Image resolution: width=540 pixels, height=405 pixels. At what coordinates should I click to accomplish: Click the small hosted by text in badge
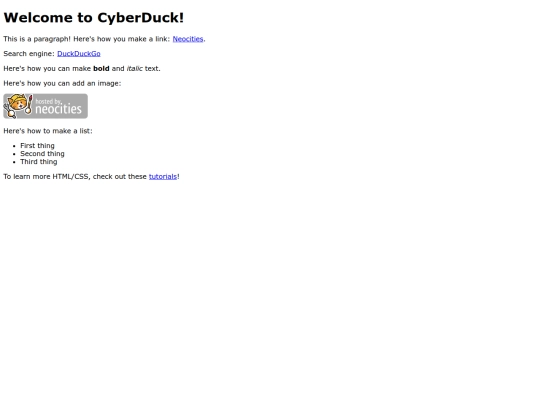[48, 101]
